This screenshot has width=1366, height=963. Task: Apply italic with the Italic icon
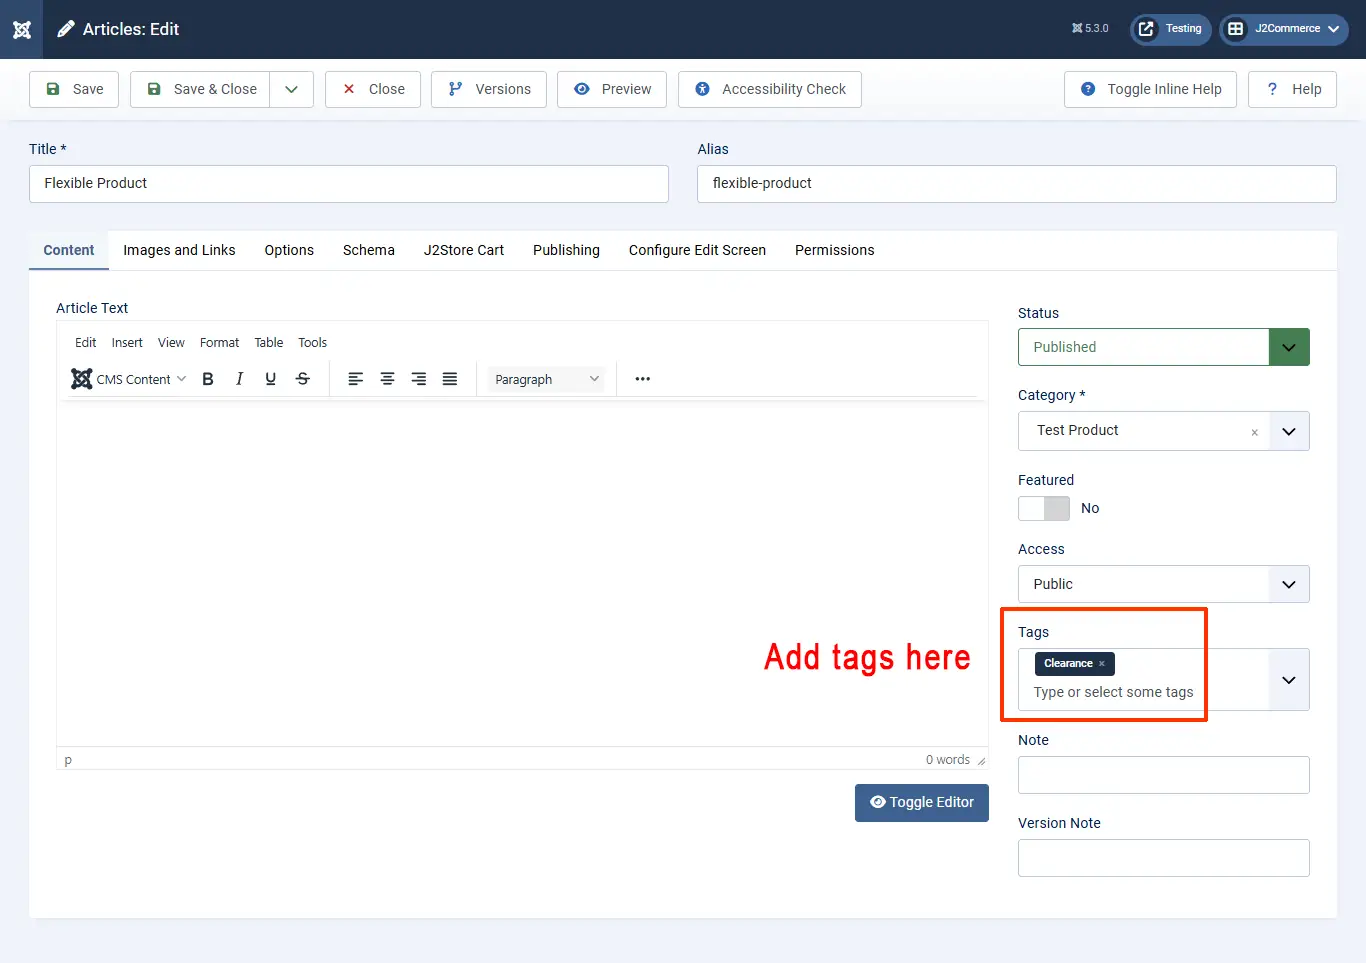coord(239,379)
